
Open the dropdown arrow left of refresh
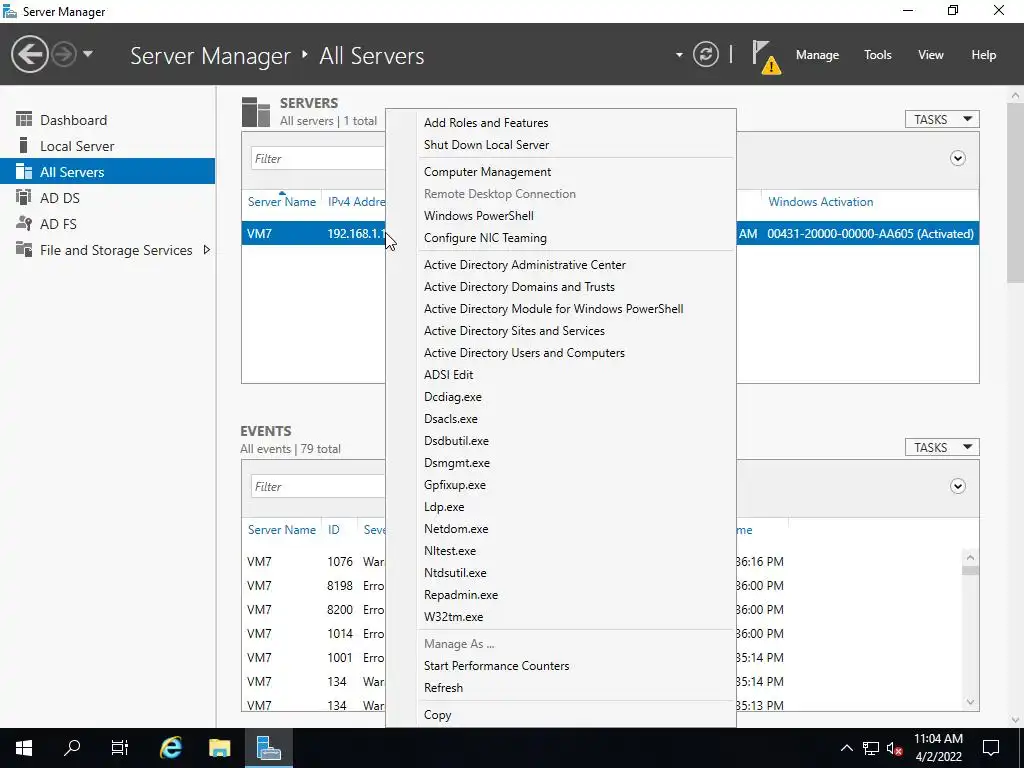pos(679,55)
